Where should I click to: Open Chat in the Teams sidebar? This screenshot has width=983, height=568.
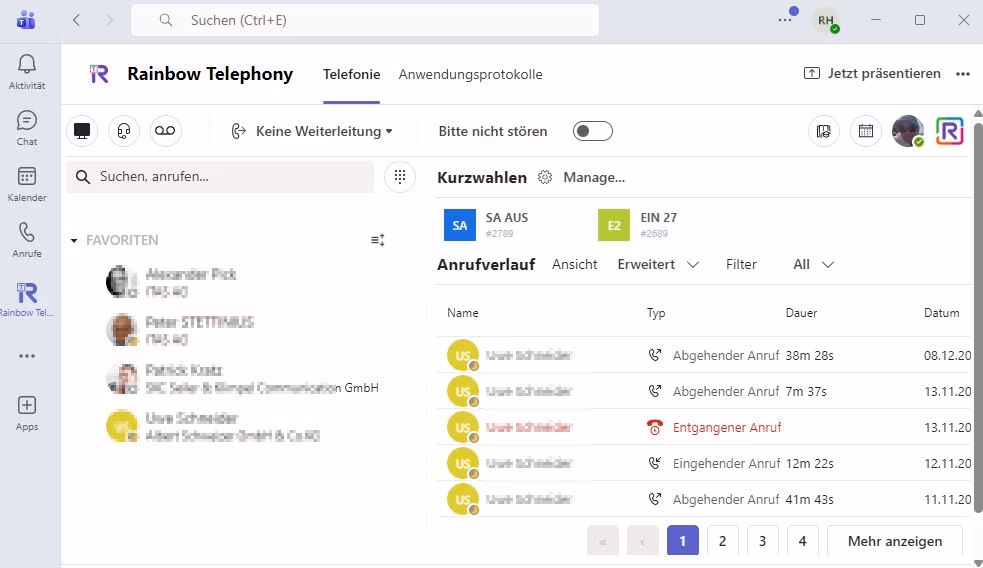27,129
